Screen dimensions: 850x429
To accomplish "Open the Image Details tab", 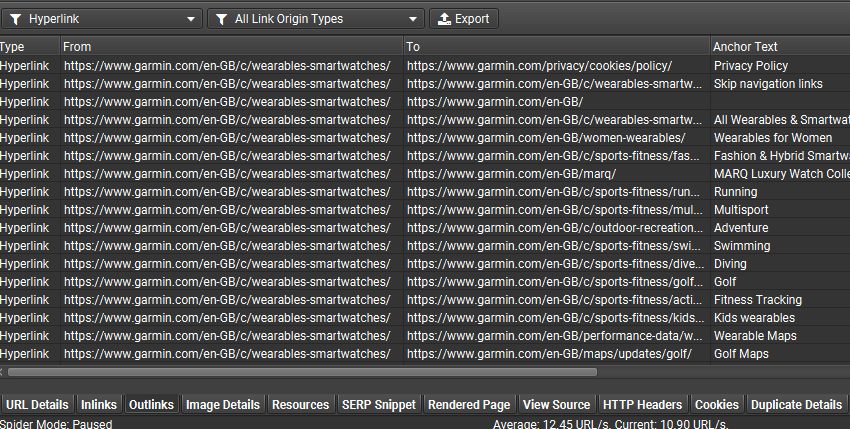I will tap(223, 405).
